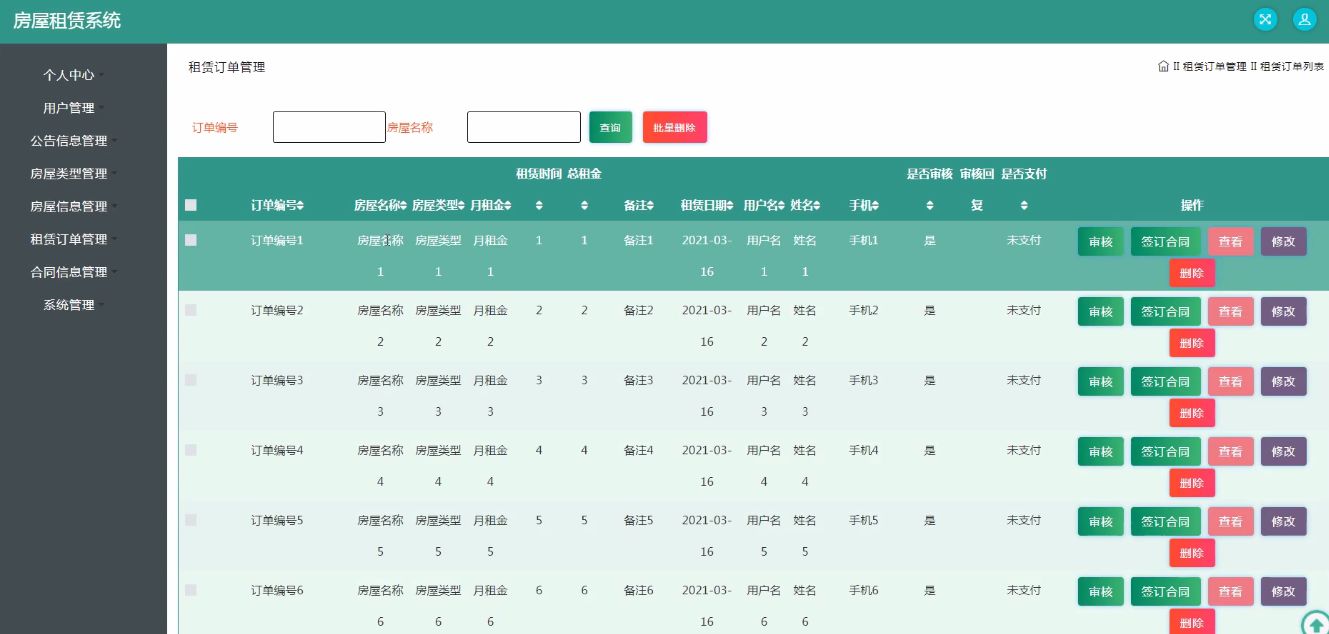1329x634 pixels.
Task: Click 审核 for 订单编号4
Action: 1101,451
